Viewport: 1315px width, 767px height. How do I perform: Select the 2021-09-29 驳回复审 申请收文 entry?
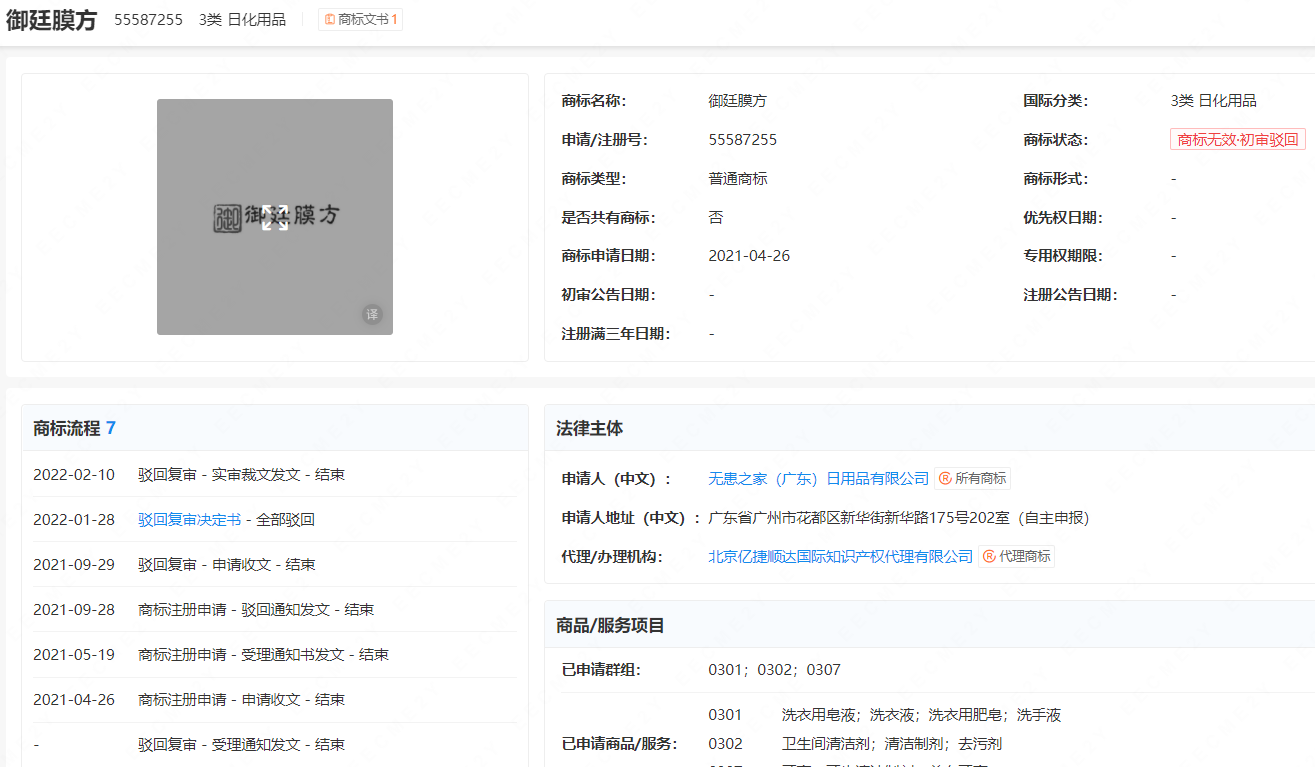(226, 565)
